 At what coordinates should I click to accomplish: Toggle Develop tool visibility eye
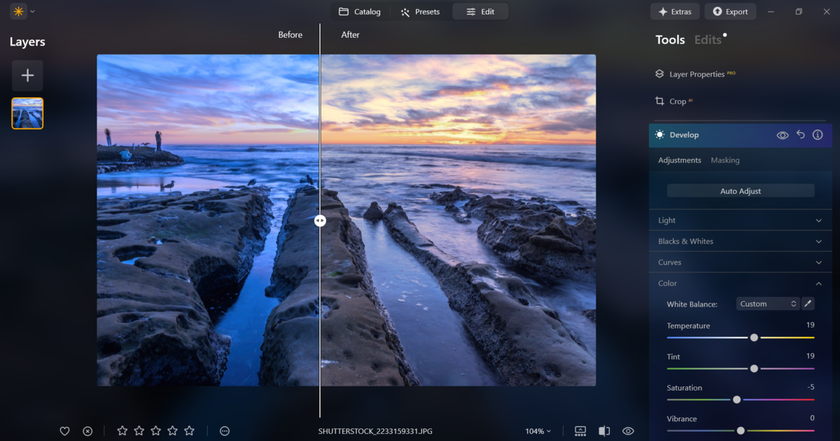[783, 135]
